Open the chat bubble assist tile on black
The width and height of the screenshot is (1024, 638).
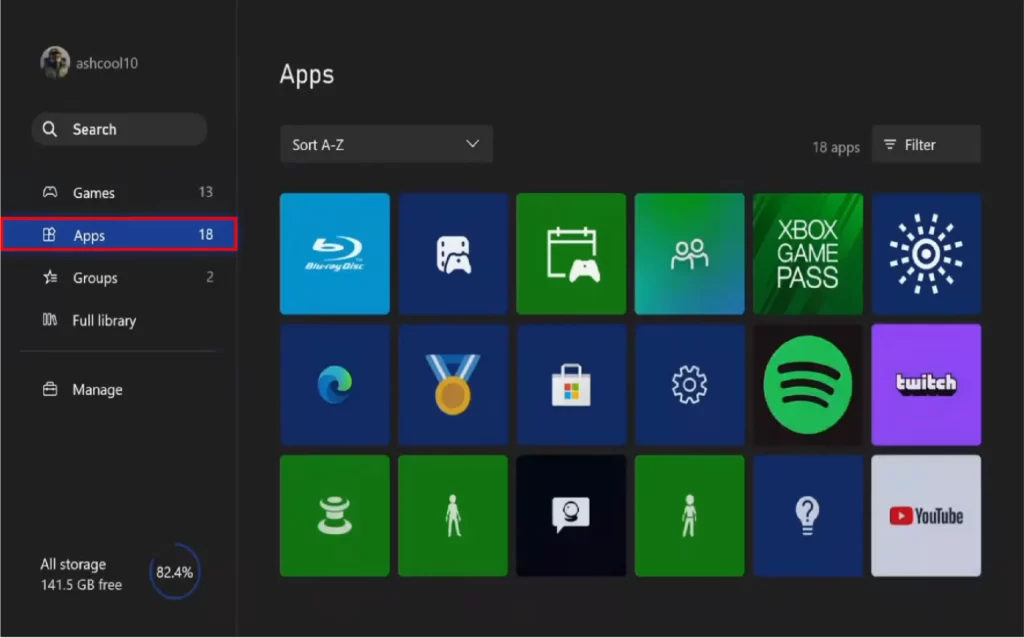coord(571,516)
